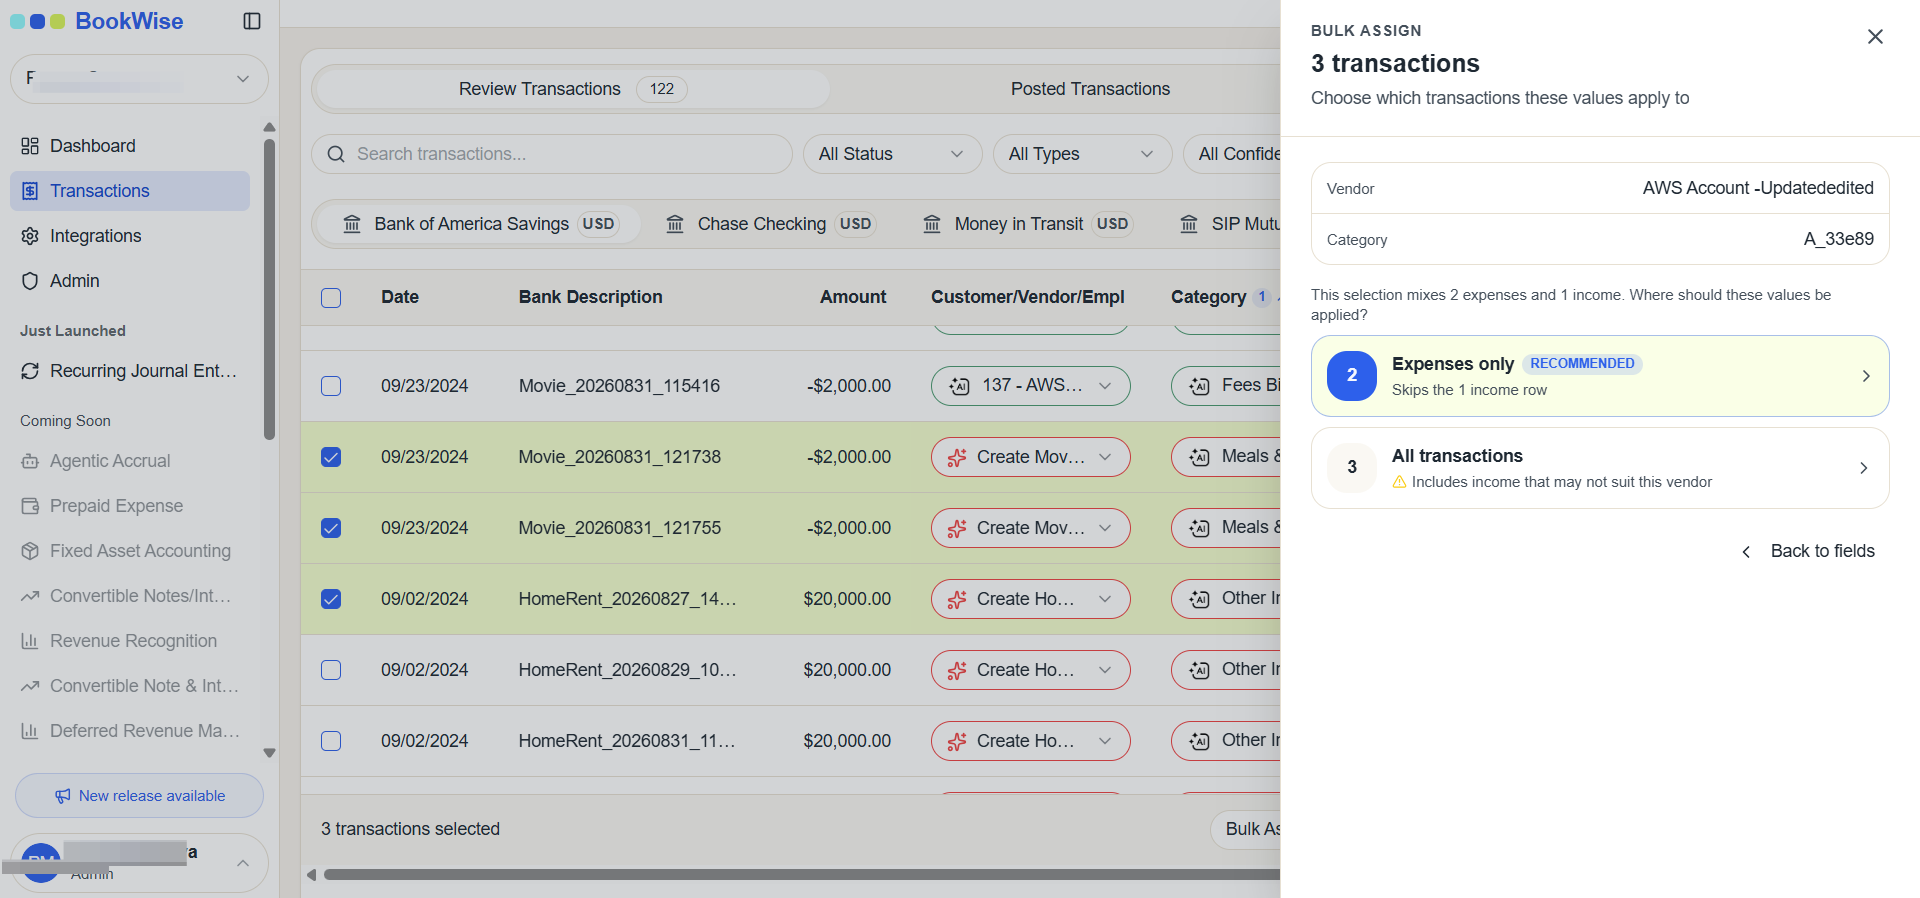Switch to Review Transactions tab
The height and width of the screenshot is (898, 1920).
click(572, 89)
